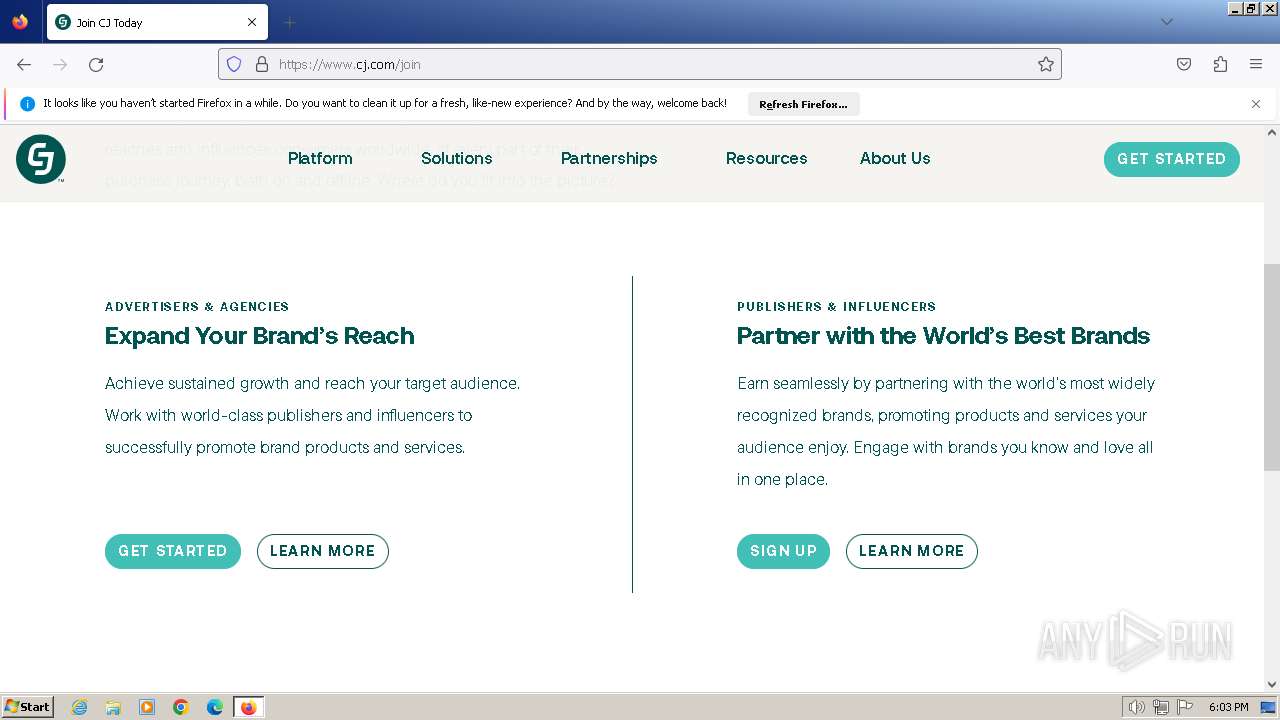Click the CJ logo in the site header

[41, 159]
